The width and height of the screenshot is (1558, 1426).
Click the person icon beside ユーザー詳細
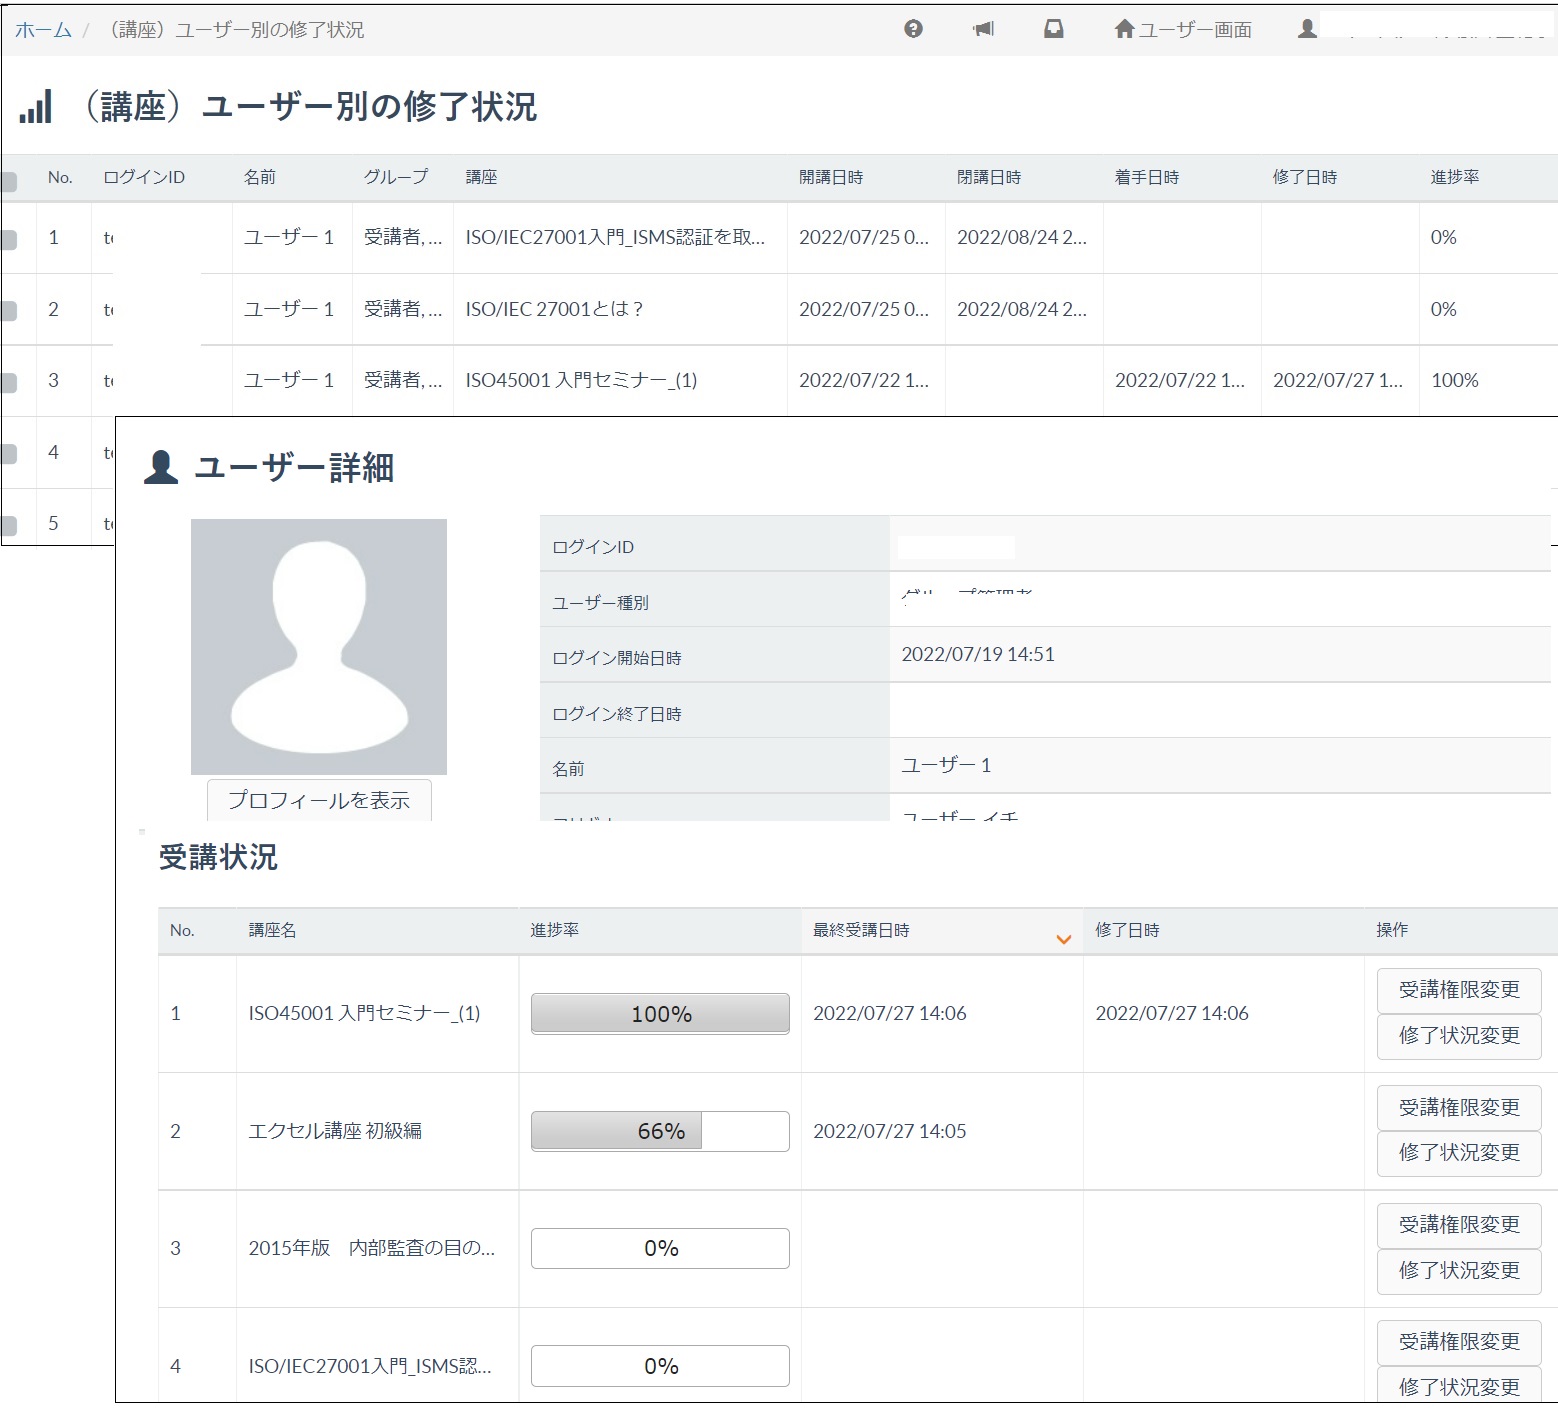tap(161, 467)
